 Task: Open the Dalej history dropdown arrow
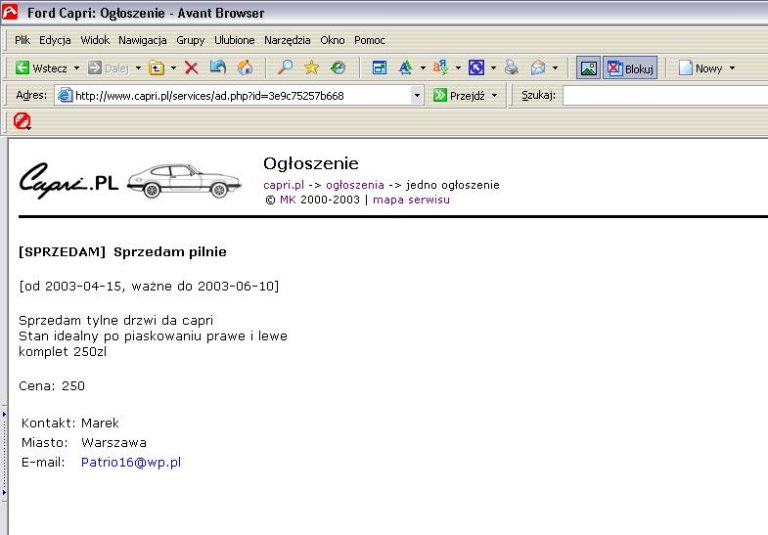click(138, 68)
